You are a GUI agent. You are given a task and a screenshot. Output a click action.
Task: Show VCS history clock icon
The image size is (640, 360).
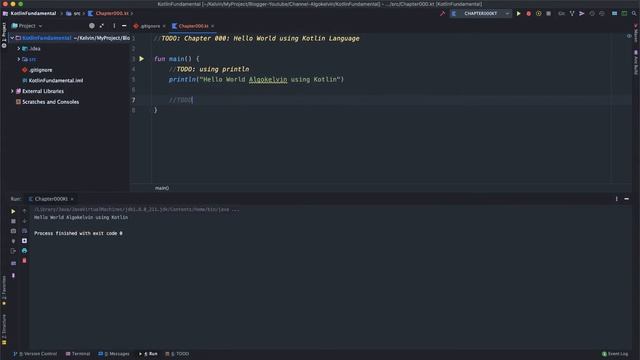coord(592,13)
